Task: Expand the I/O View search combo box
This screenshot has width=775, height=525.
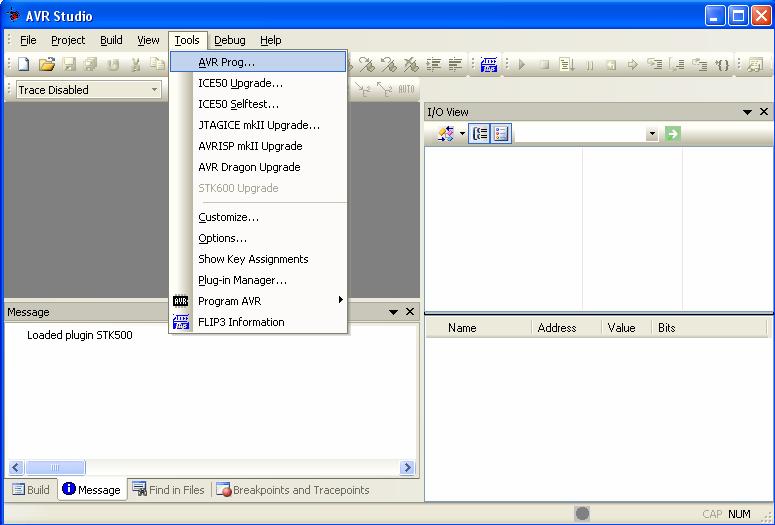Action: pyautogui.click(x=652, y=134)
